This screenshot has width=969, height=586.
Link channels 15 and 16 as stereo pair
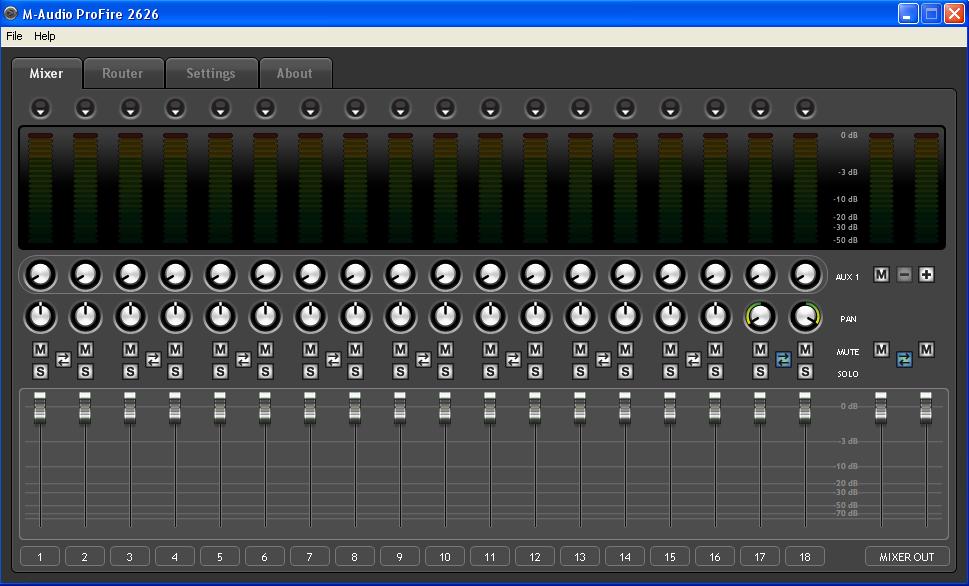[693, 359]
